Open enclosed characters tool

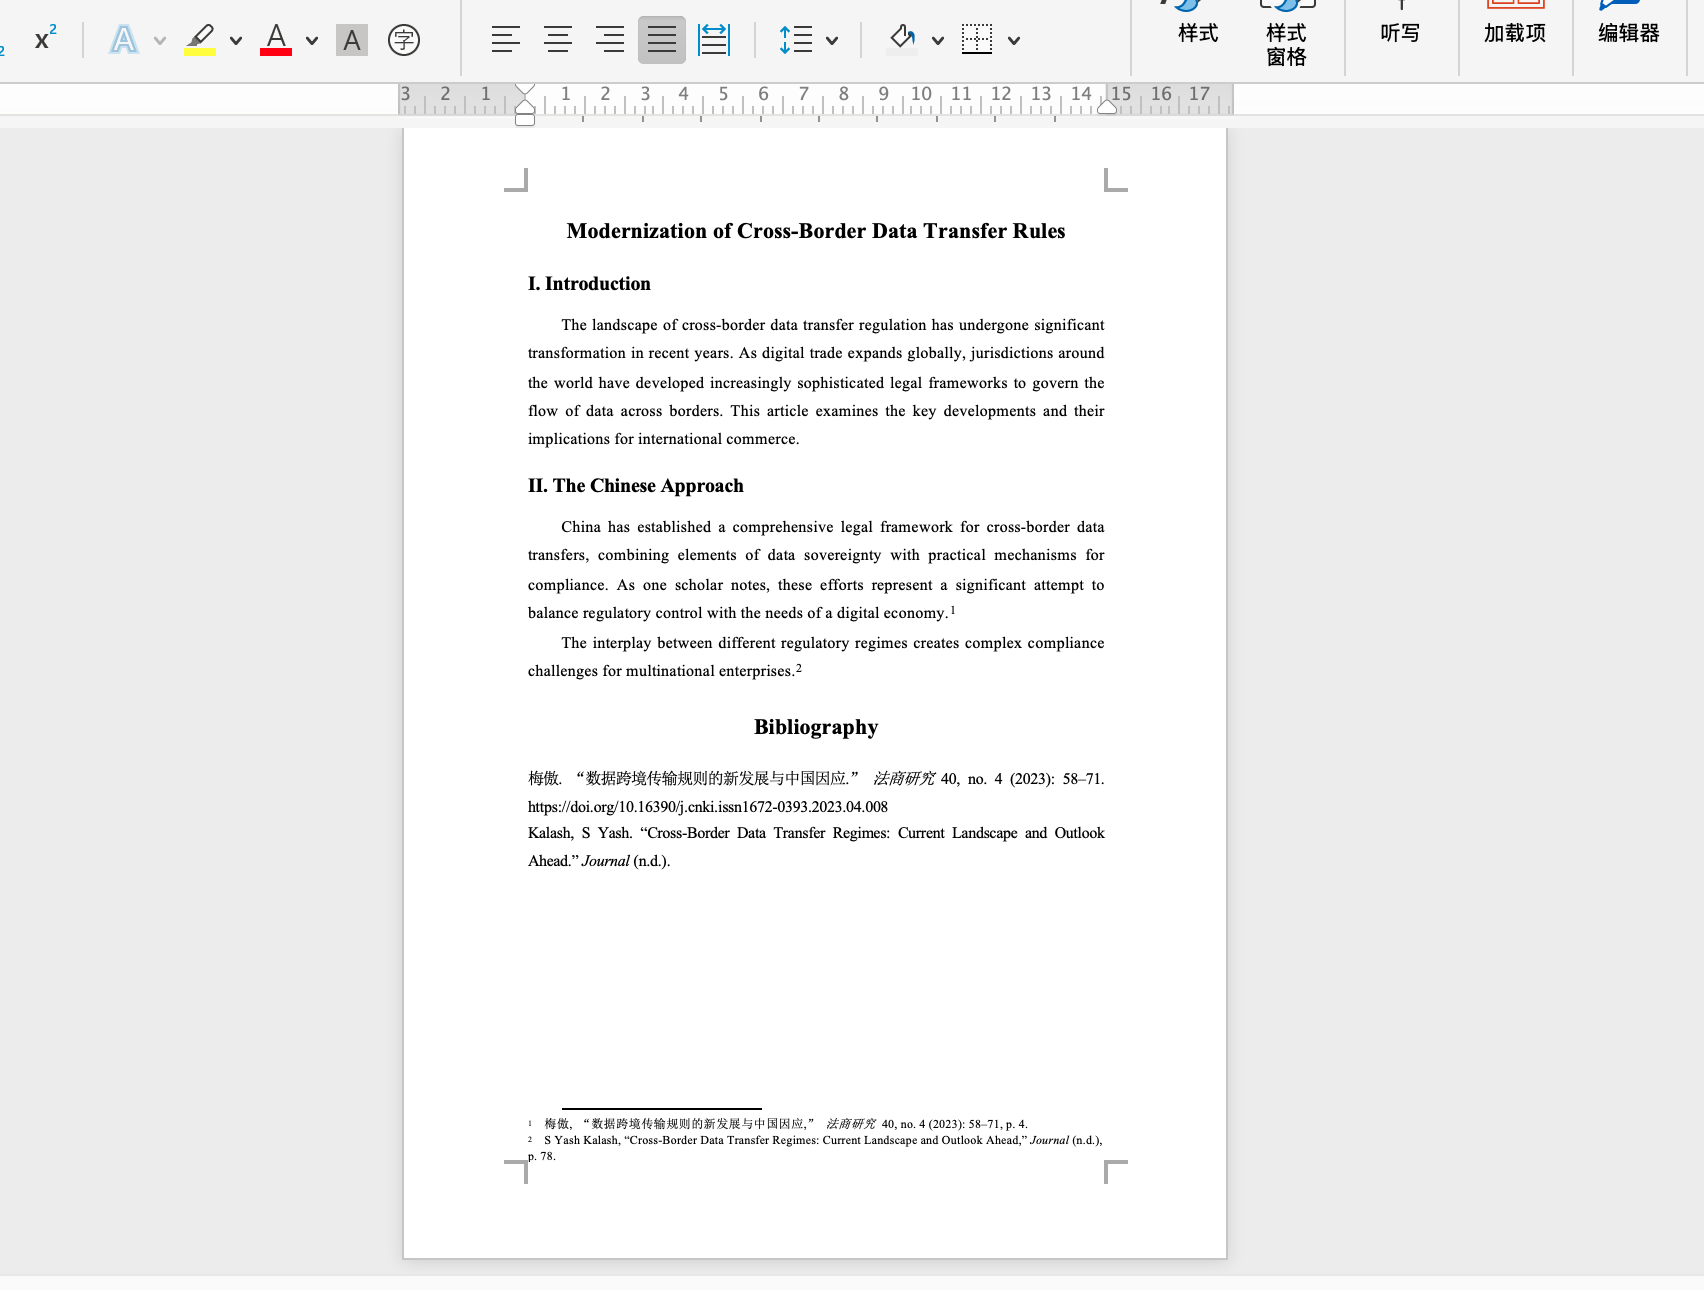(x=404, y=40)
